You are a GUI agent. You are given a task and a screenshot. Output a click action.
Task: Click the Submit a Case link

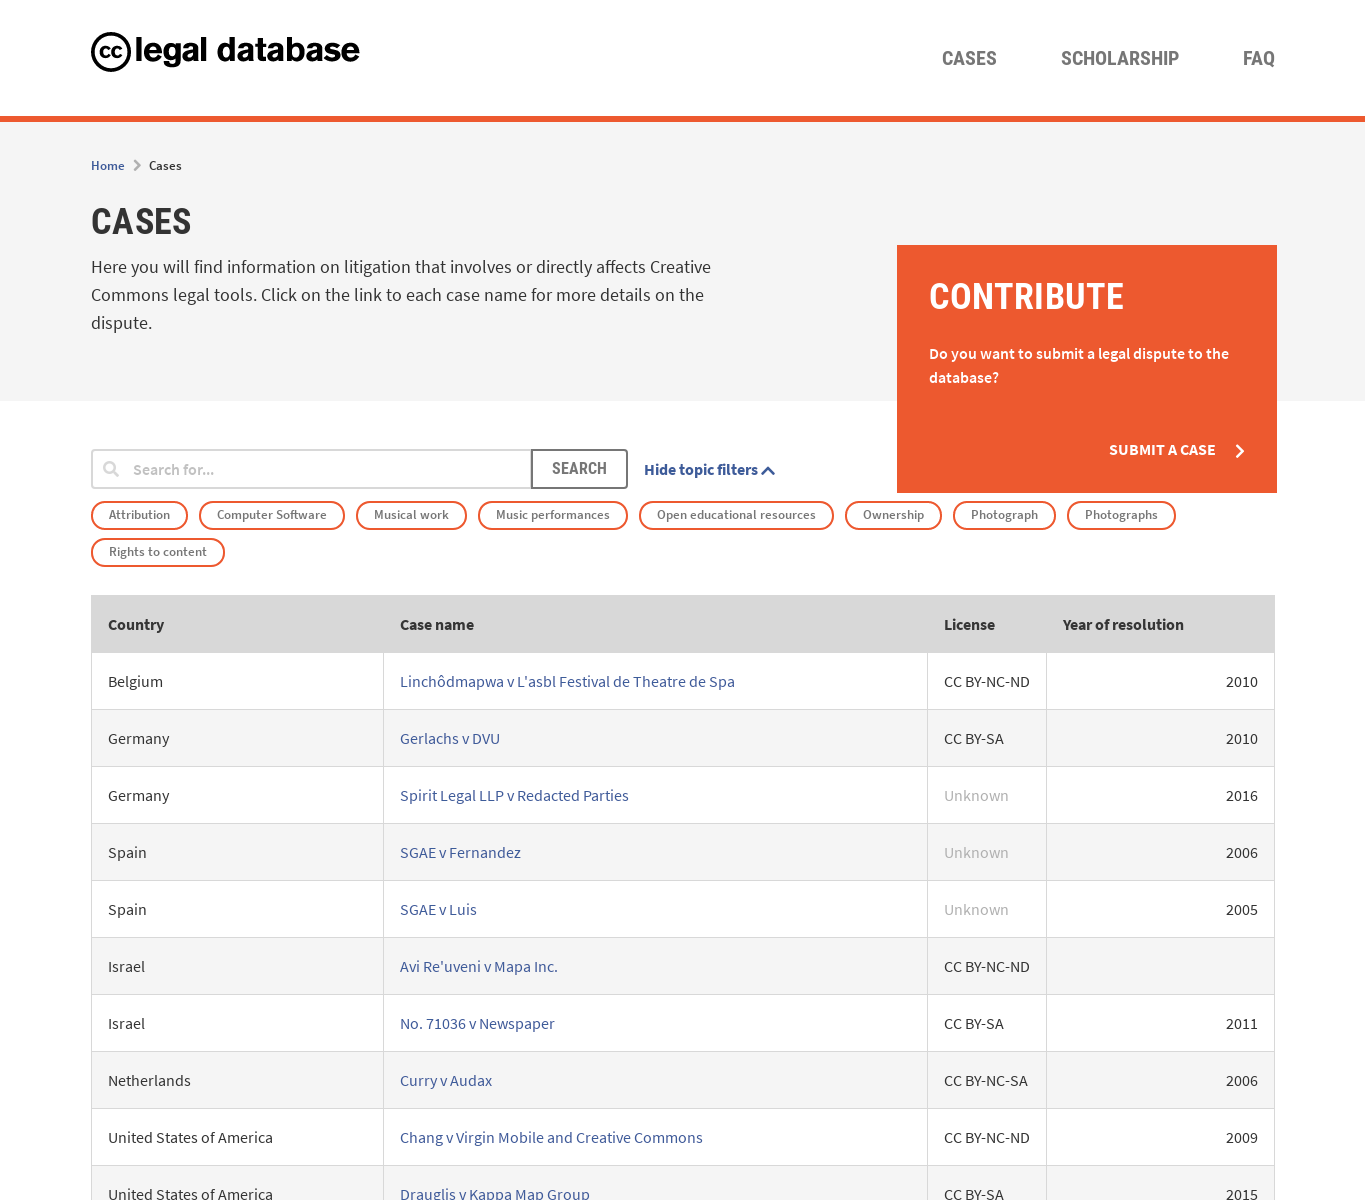[1161, 450]
